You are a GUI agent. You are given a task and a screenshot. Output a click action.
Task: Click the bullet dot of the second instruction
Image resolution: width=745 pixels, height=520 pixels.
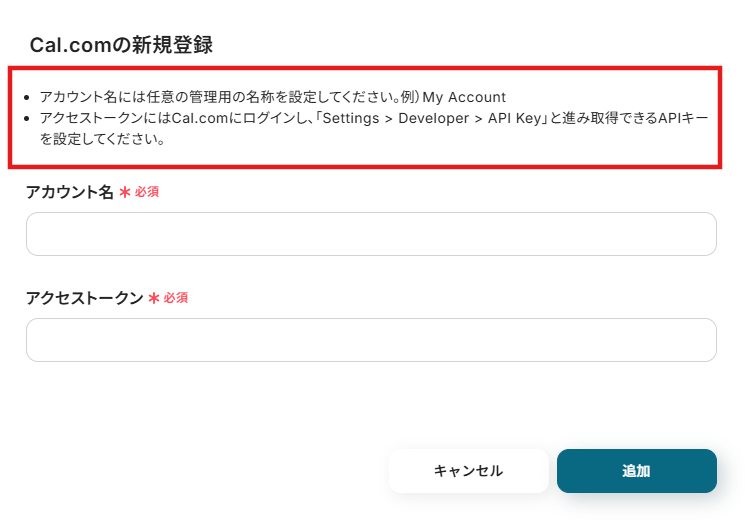(x=28, y=119)
